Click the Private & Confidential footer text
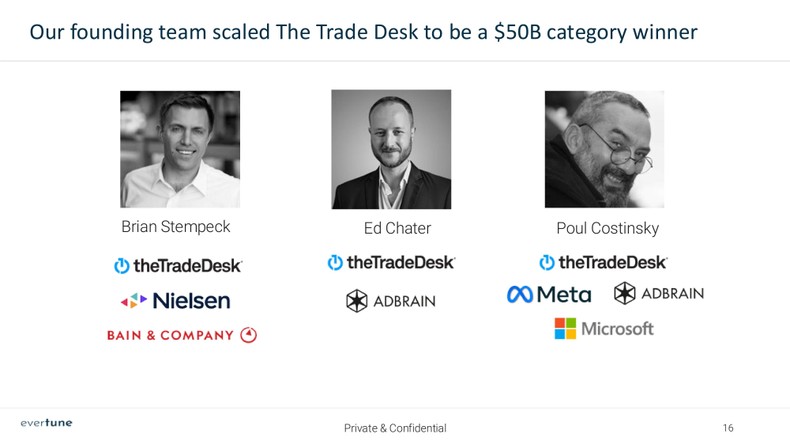Viewport: 790px width, 445px height. coord(395,428)
